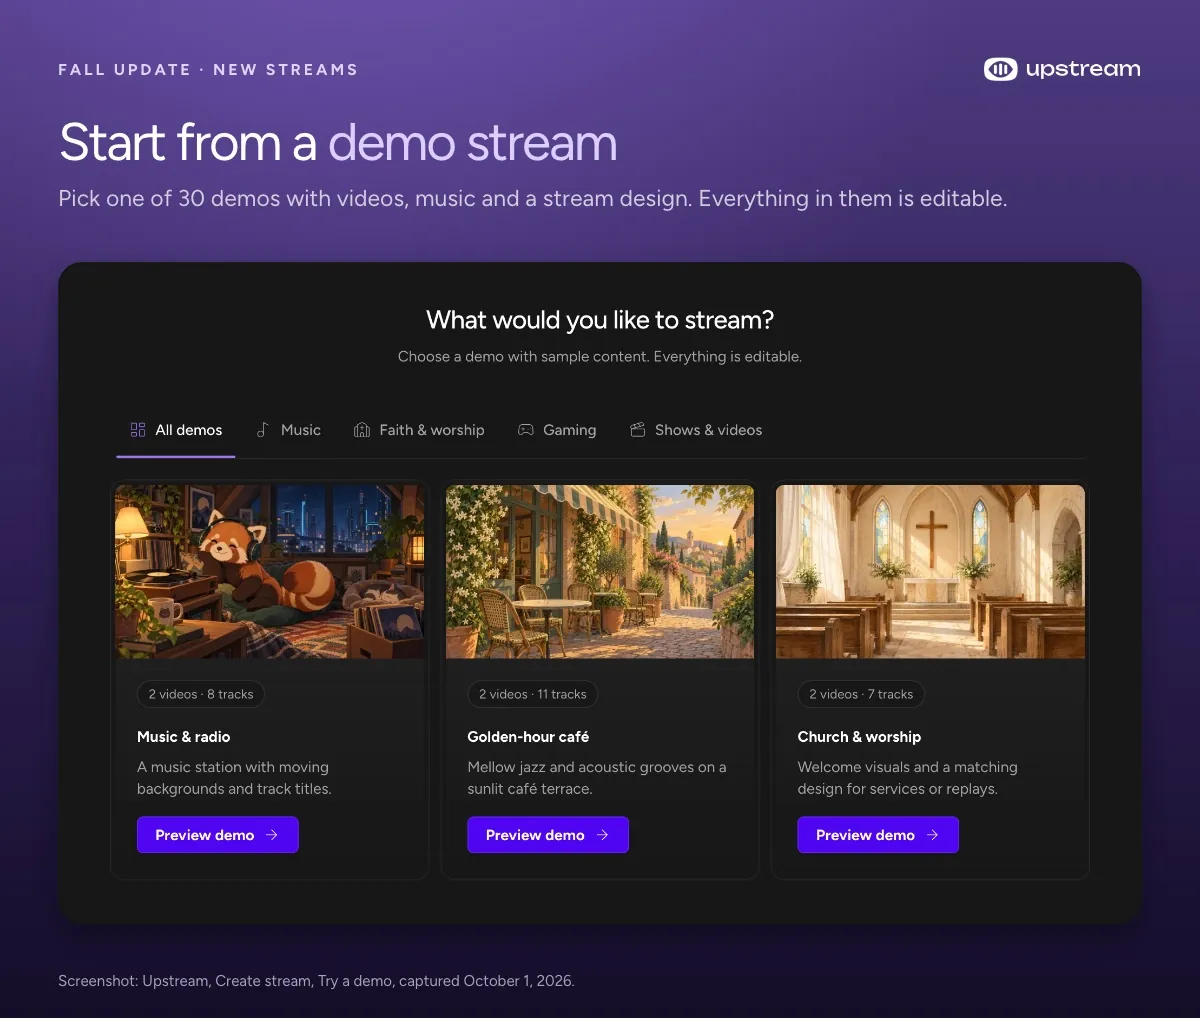Click the All demos grid icon

click(x=138, y=430)
